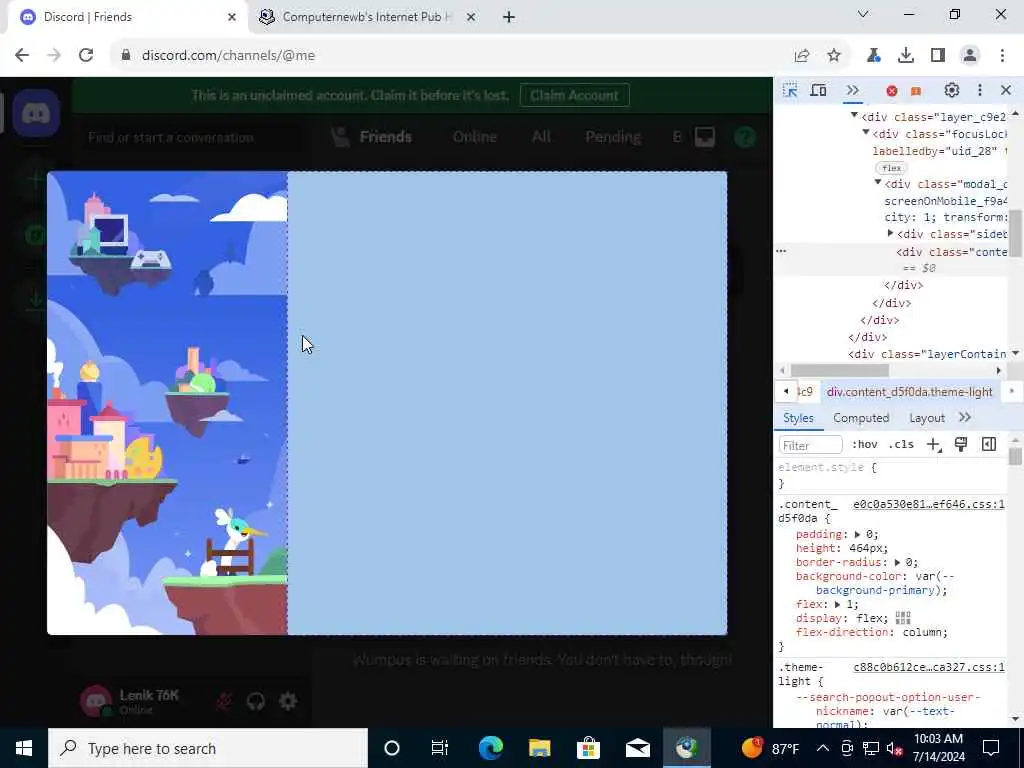Focus the styles Filter input field
Image resolution: width=1024 pixels, height=768 pixels.
pyautogui.click(x=810, y=445)
